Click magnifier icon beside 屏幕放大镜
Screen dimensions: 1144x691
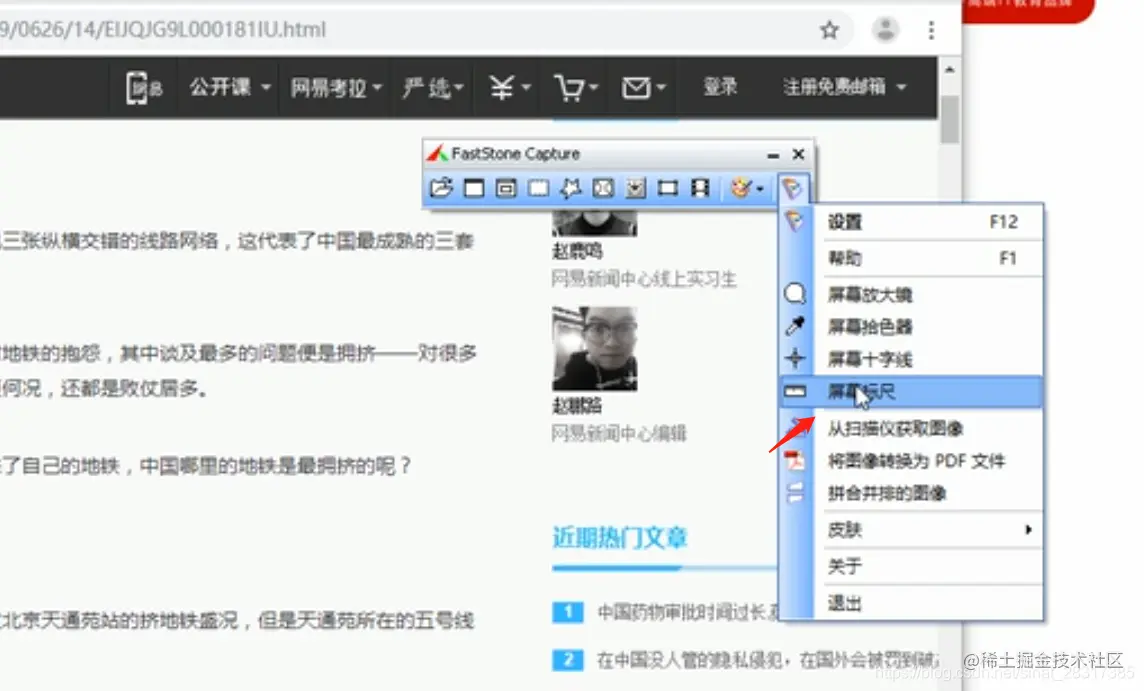(x=795, y=294)
